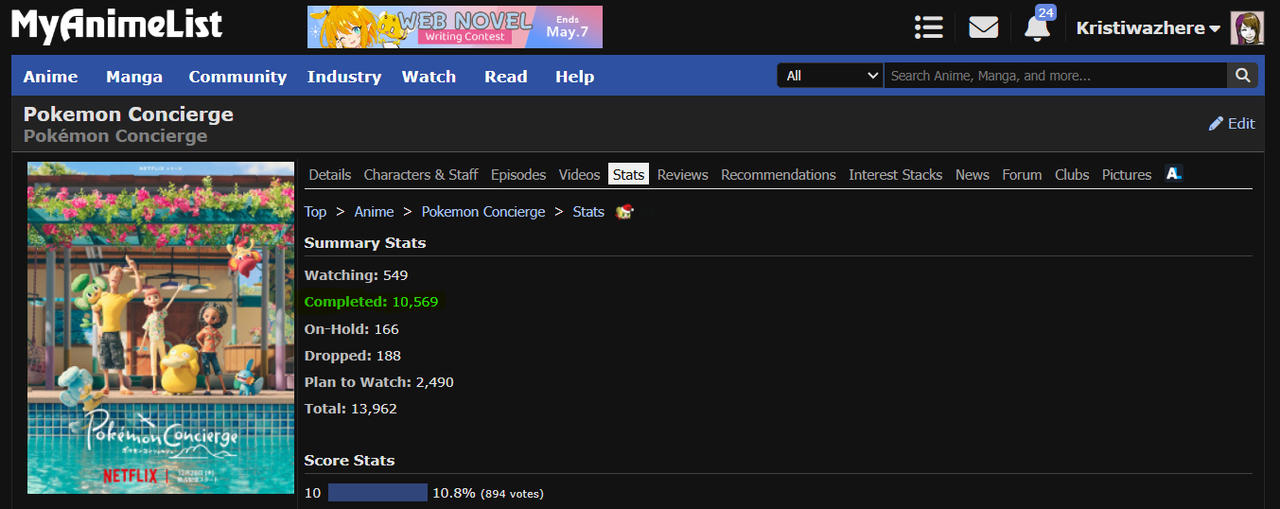Switch to Characters & Staff tab

click(x=421, y=174)
